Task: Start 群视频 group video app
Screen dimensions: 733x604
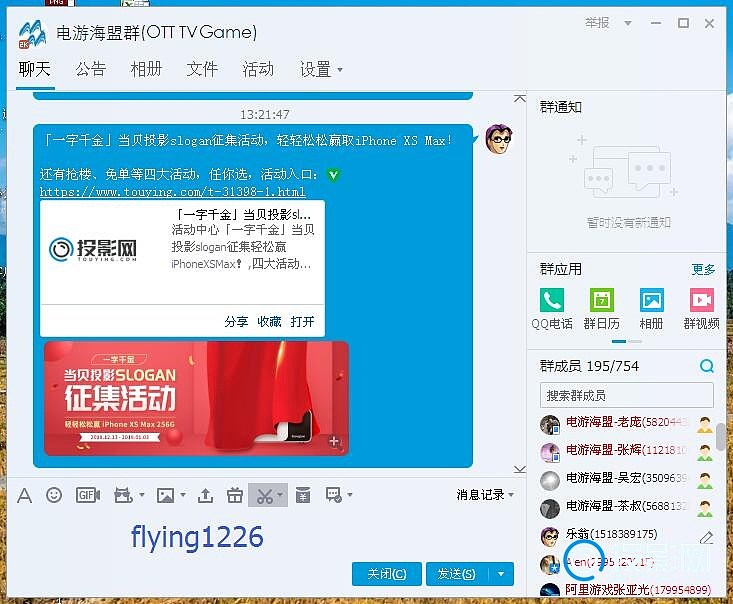Action: tap(701, 308)
